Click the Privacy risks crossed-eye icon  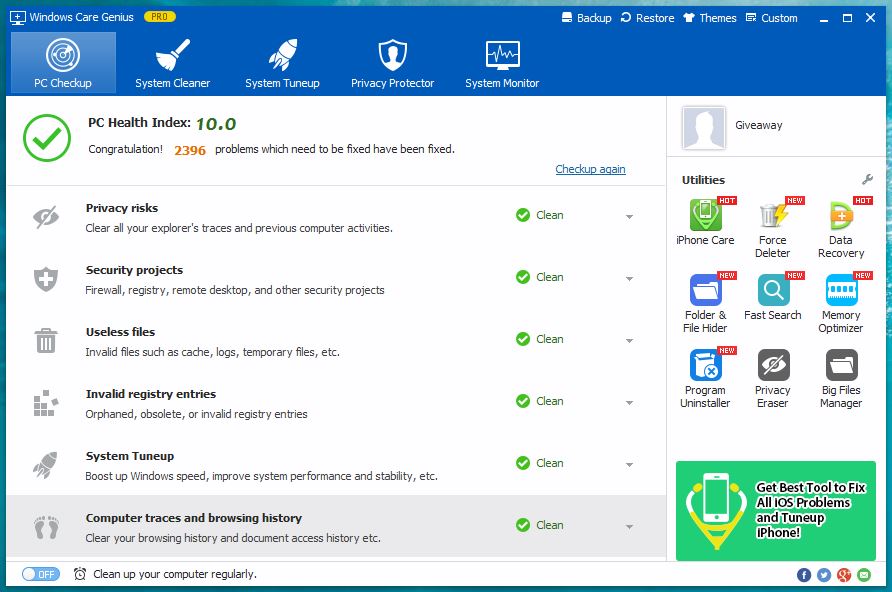pyautogui.click(x=46, y=217)
